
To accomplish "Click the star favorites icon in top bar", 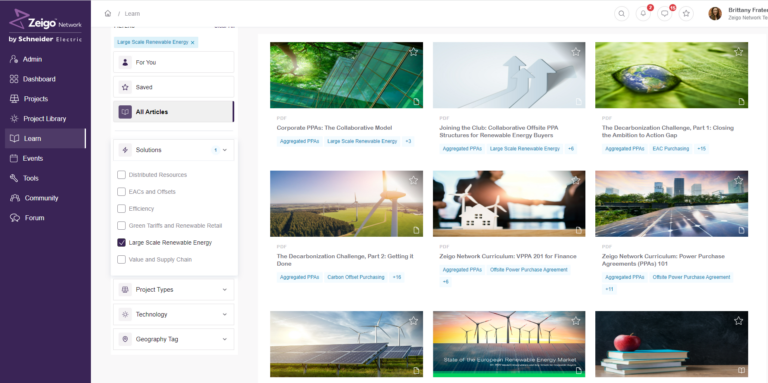I will [686, 14].
